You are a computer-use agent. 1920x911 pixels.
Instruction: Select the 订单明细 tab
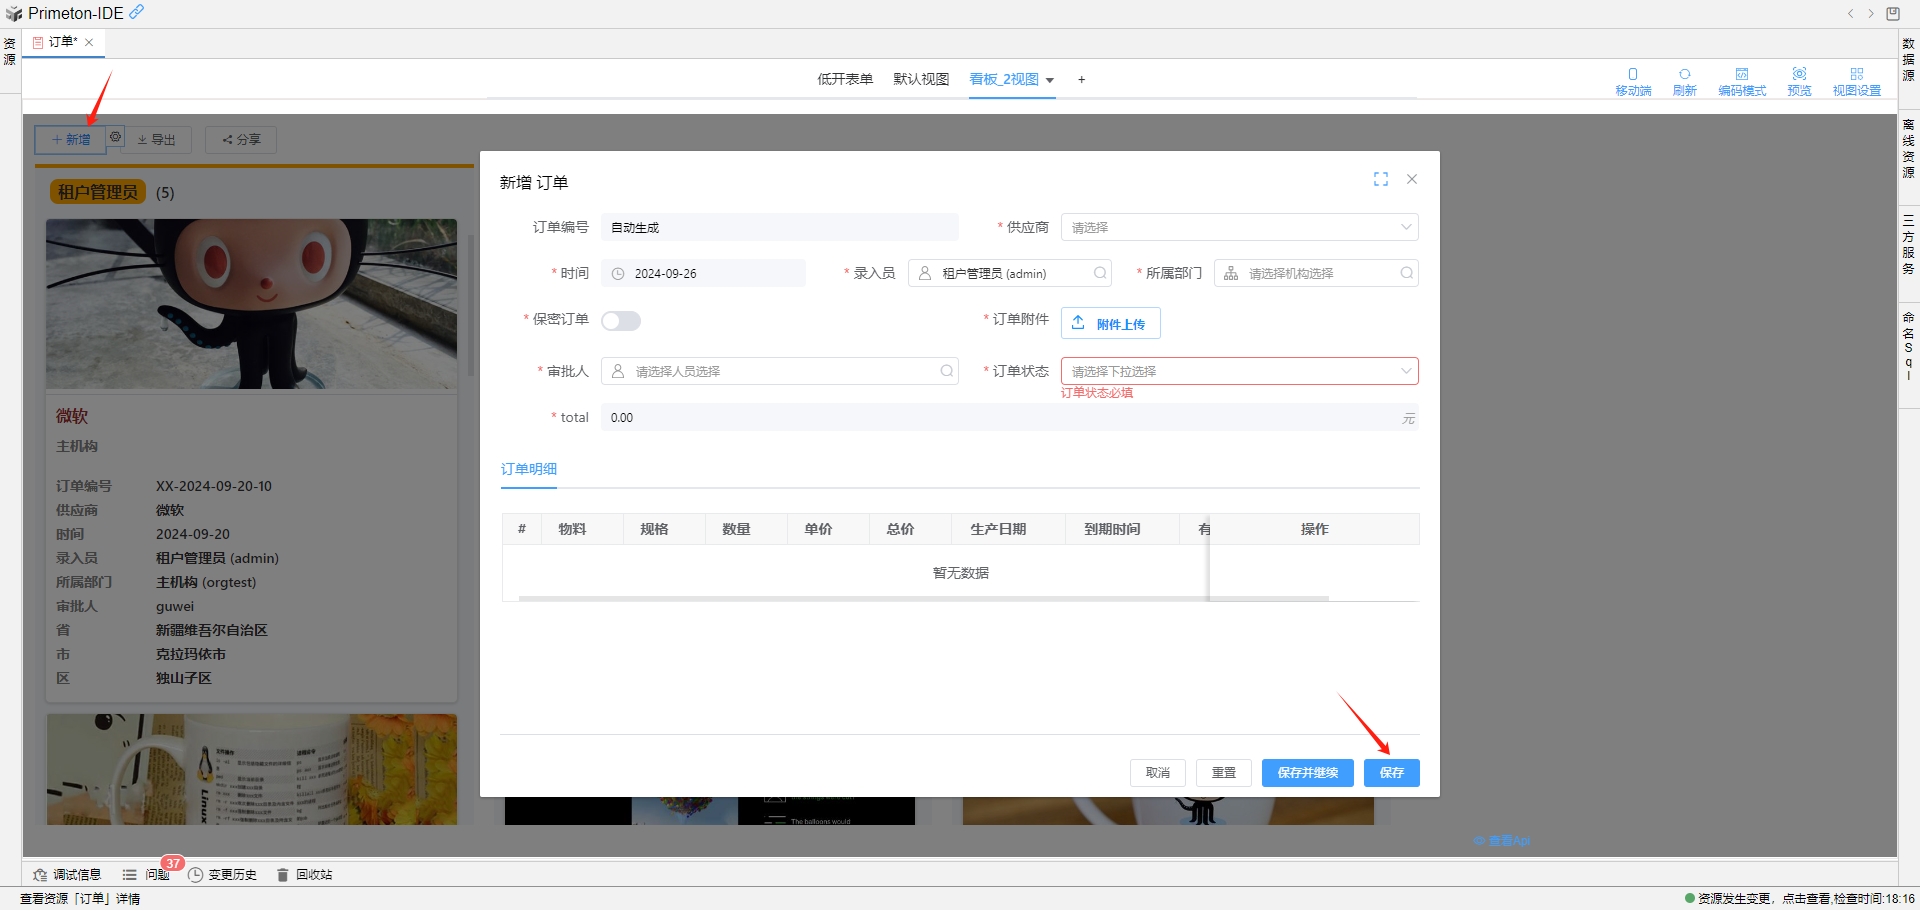click(x=528, y=469)
